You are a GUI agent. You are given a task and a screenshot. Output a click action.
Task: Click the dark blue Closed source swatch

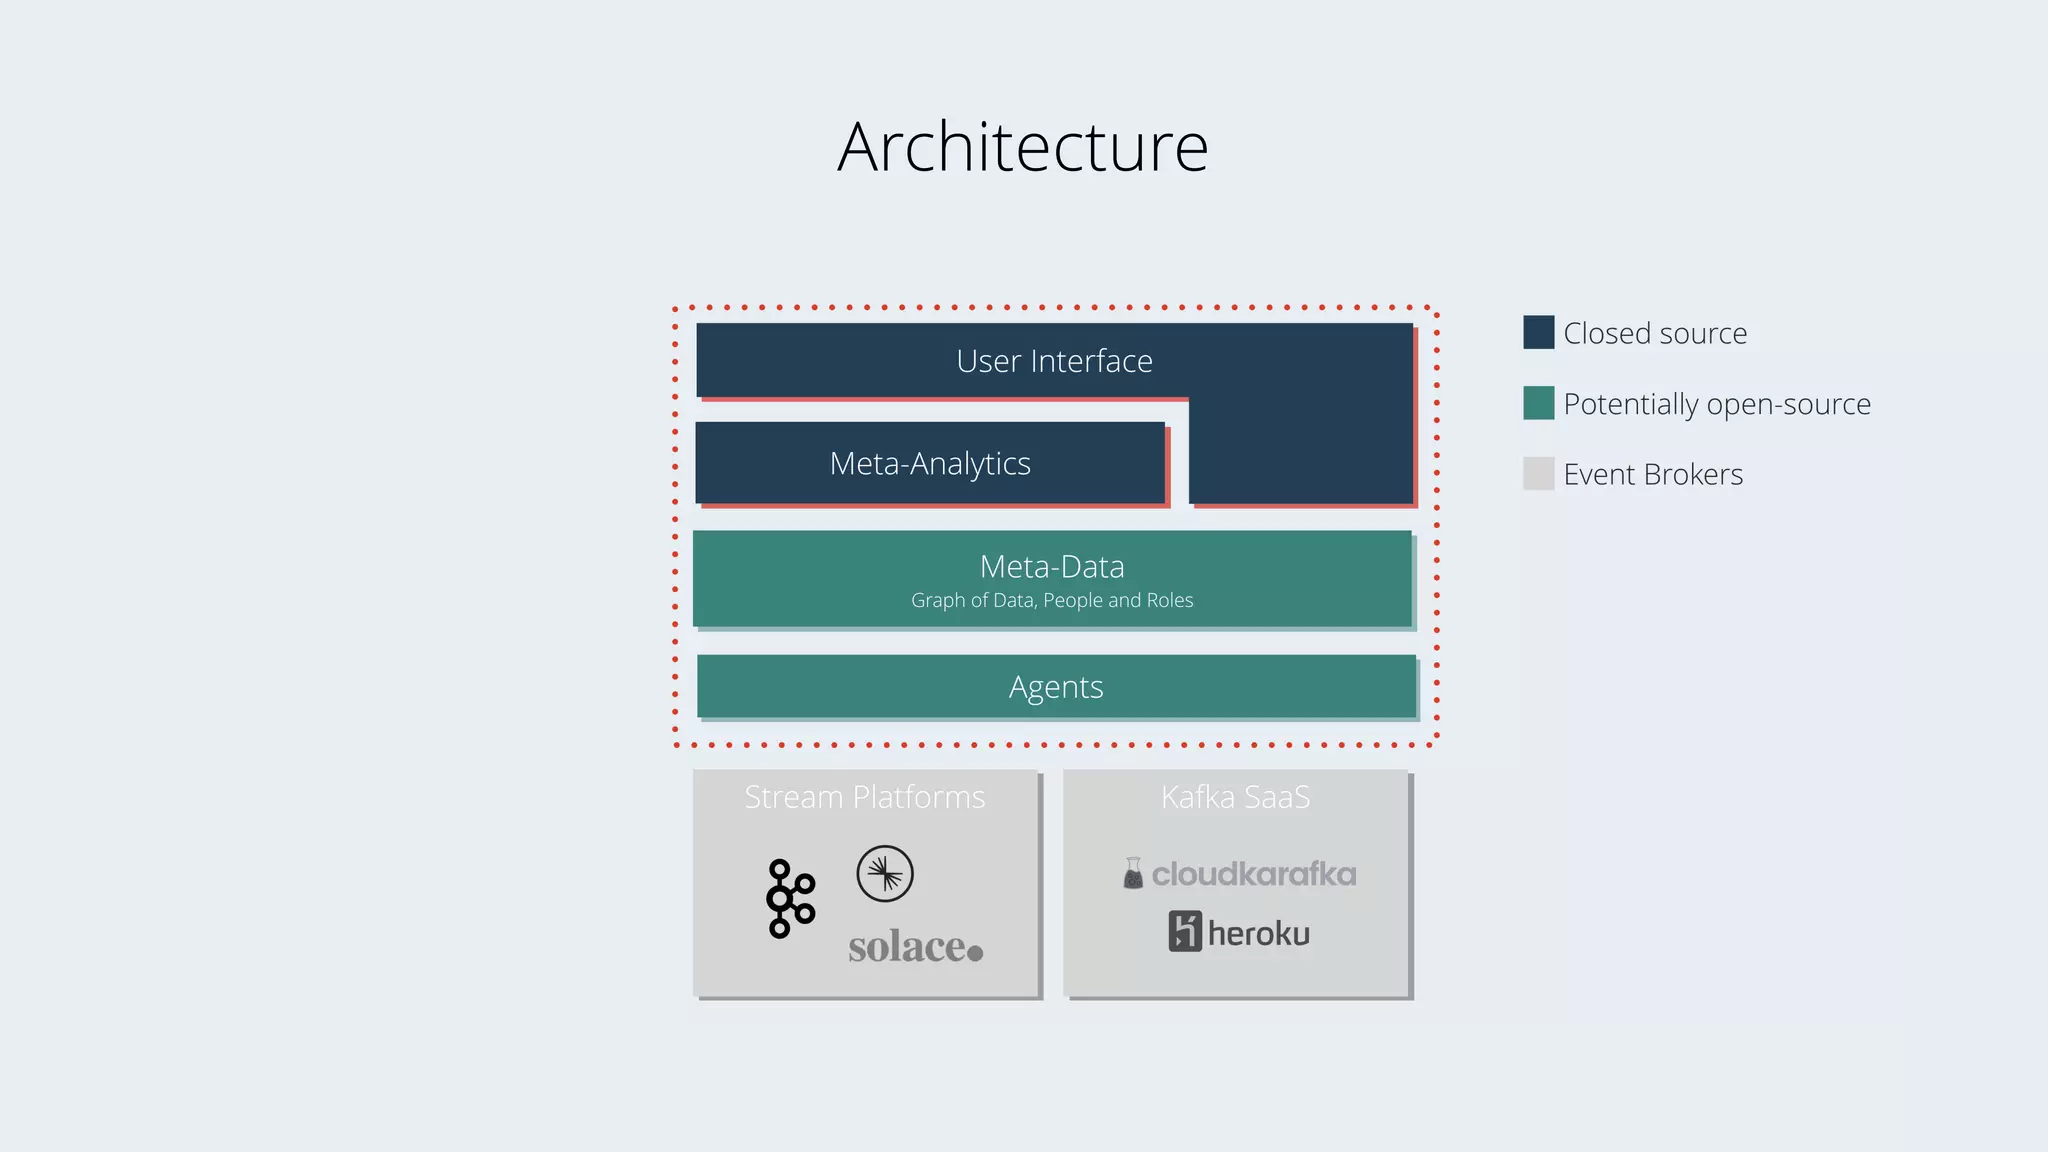tap(1538, 333)
